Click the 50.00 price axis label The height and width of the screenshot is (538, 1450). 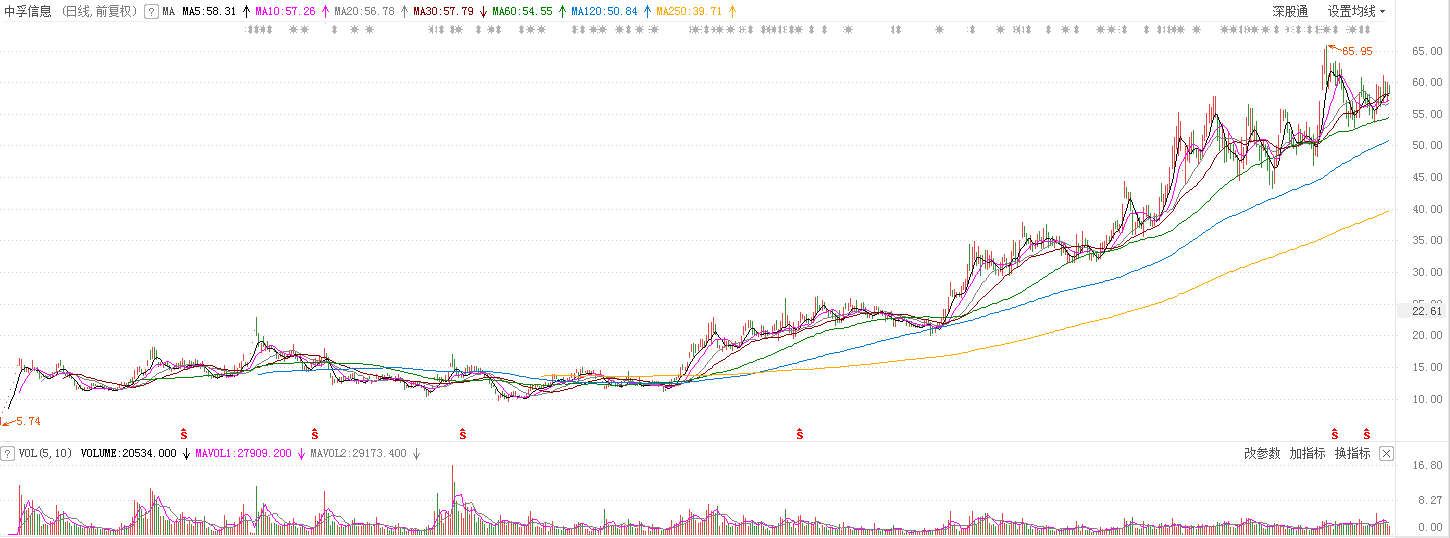pyautogui.click(x=1427, y=146)
